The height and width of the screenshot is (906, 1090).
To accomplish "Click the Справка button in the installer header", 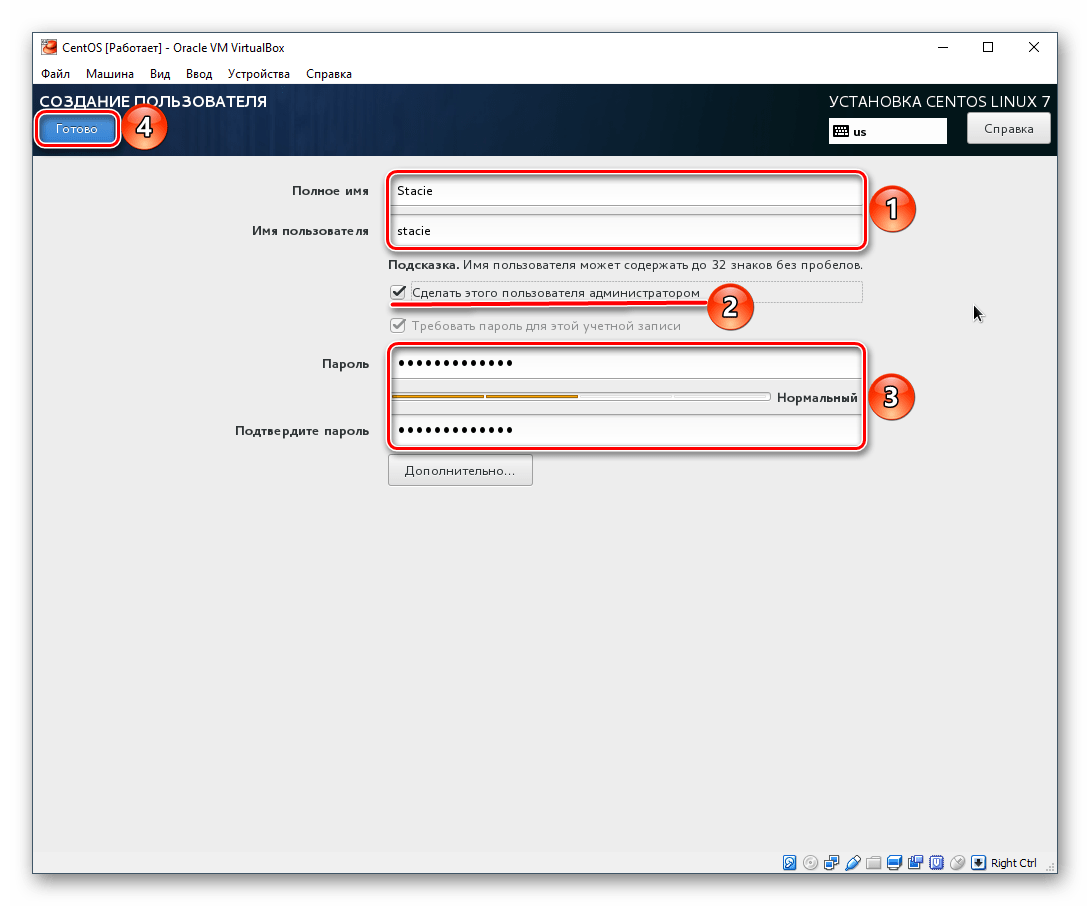I will pos(1008,129).
